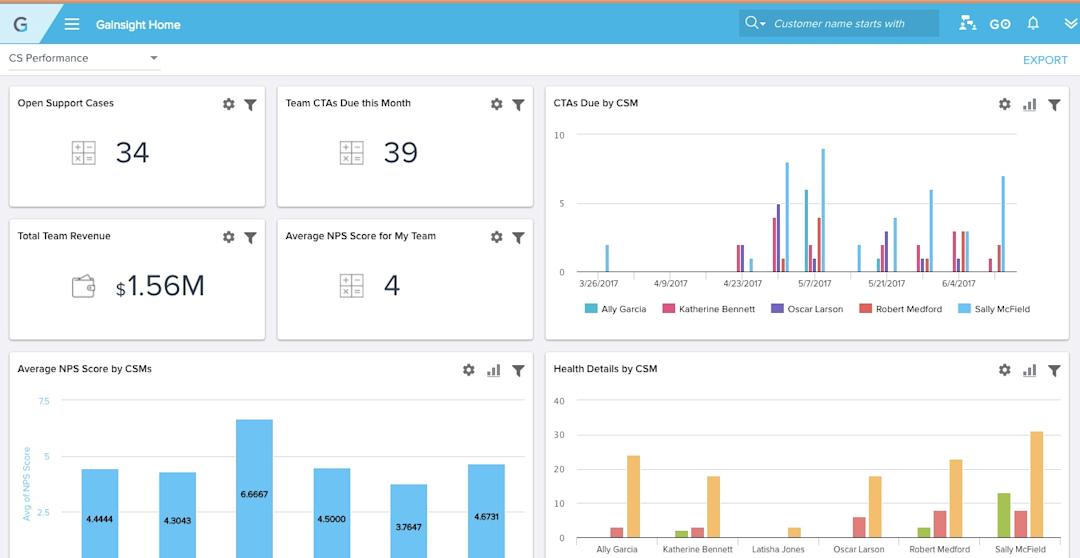Click Sally McField's green health bar
The height and width of the screenshot is (558, 1080).
(x=1004, y=515)
